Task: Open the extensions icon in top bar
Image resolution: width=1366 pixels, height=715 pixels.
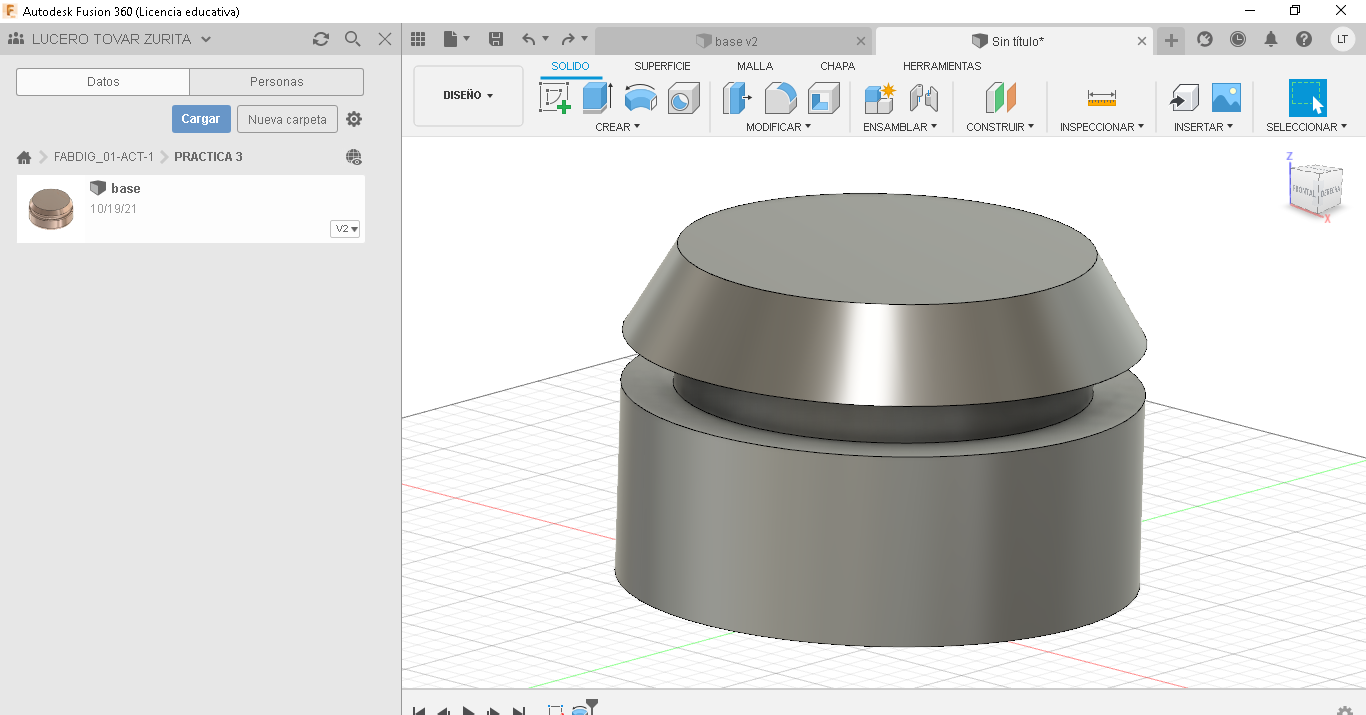Action: tap(1205, 39)
